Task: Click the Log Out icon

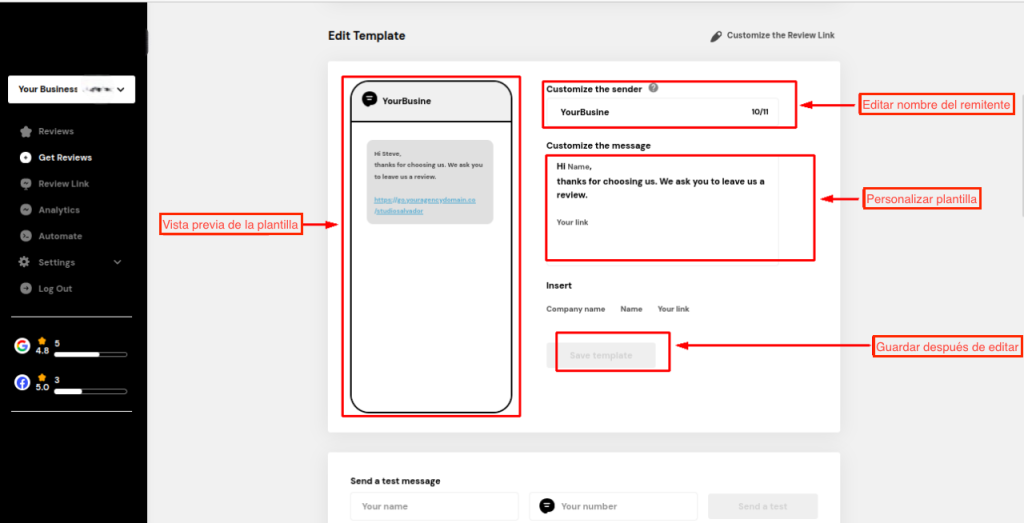Action: click(x=26, y=289)
